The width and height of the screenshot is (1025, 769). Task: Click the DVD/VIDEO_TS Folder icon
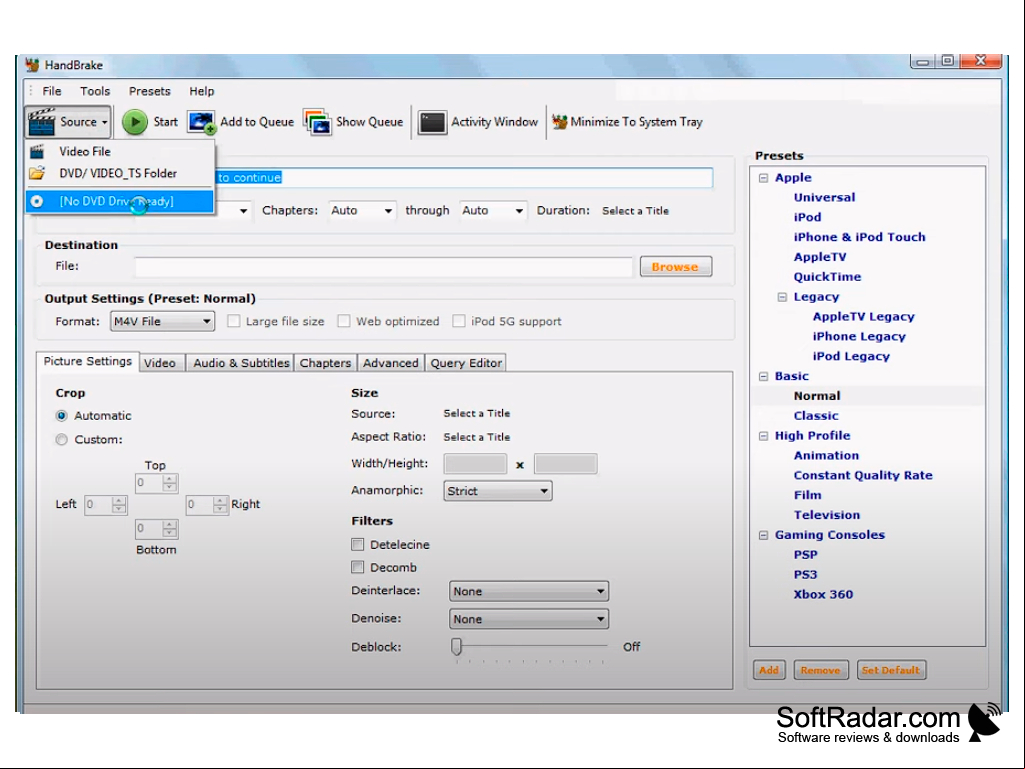tap(37, 173)
